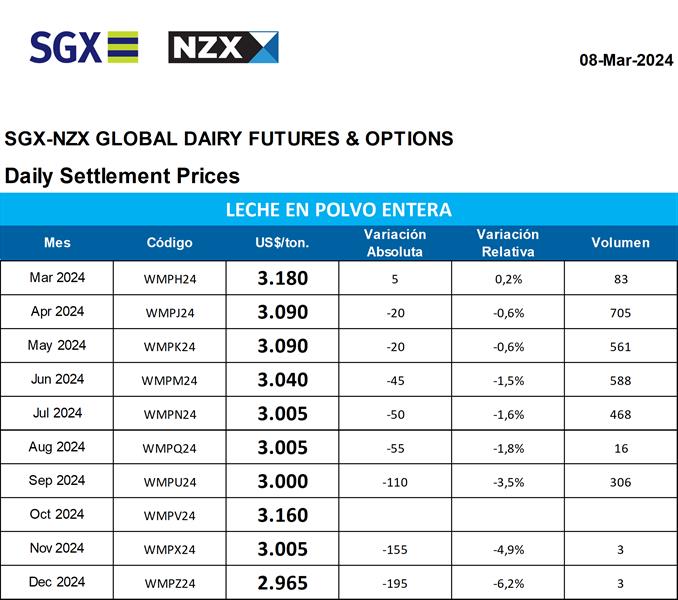Click contract code WMPN24
The image size is (678, 600).
(x=169, y=414)
